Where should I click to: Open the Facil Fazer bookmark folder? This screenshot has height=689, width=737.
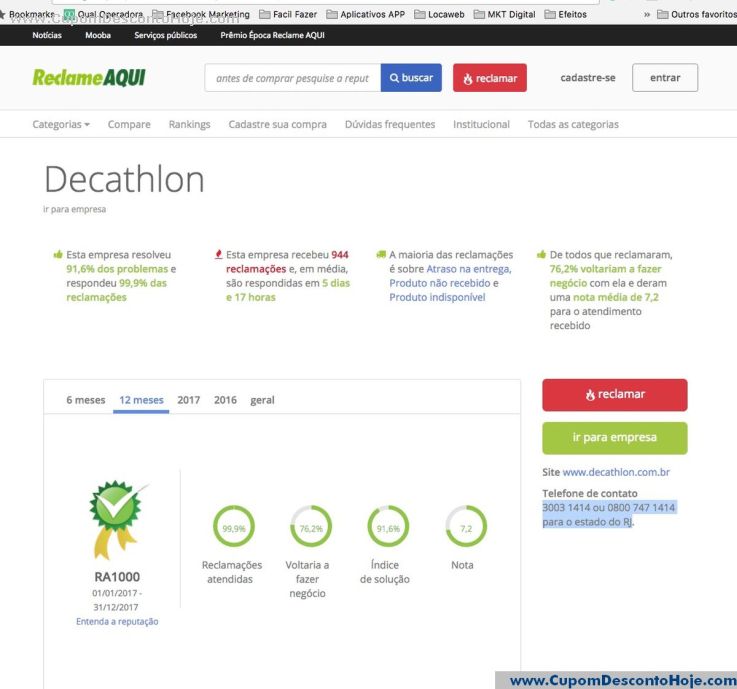(288, 15)
